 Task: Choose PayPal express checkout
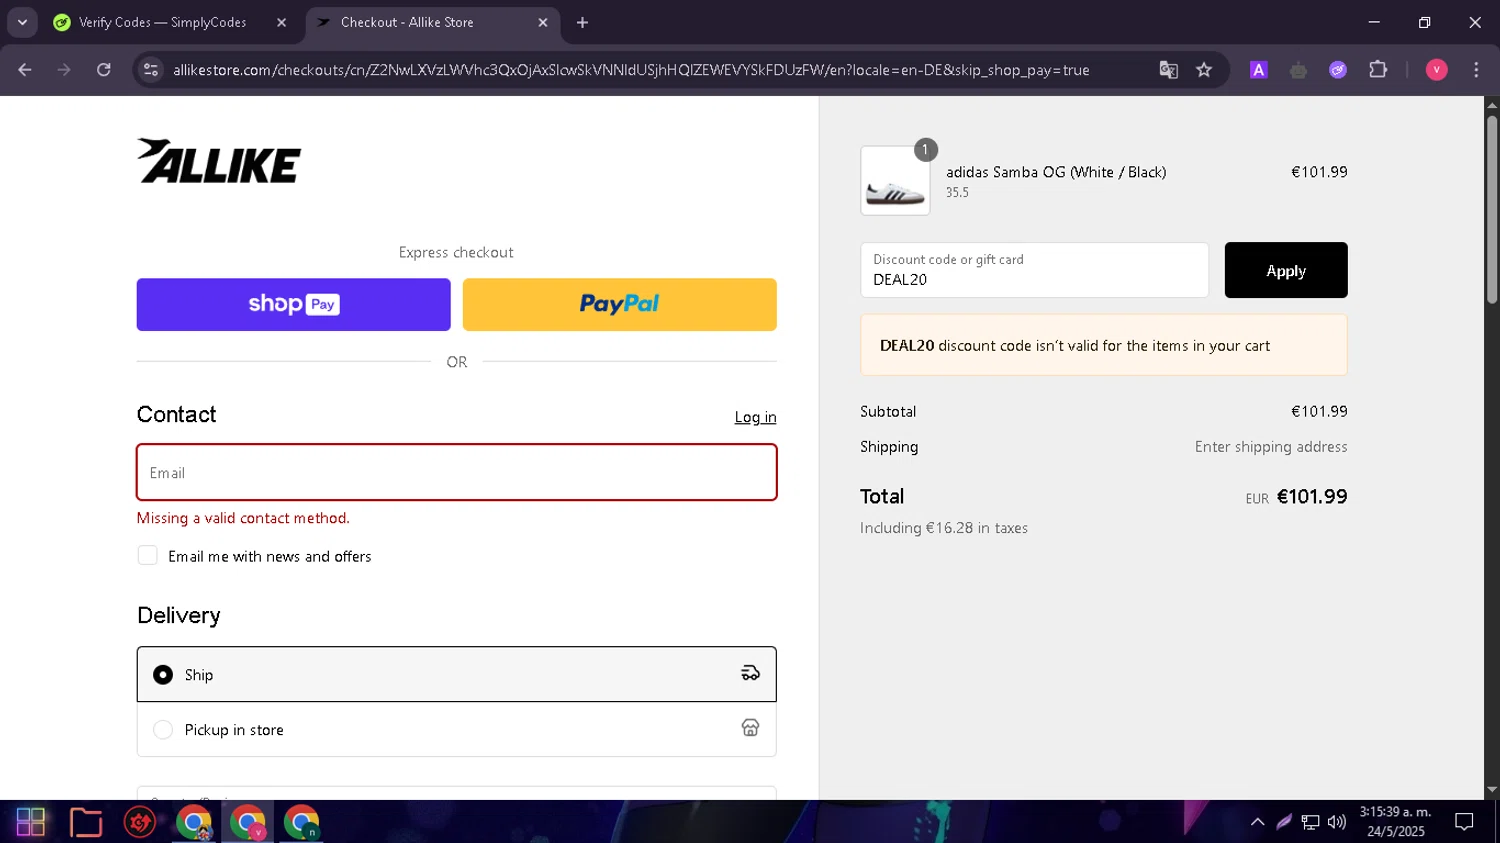(619, 304)
